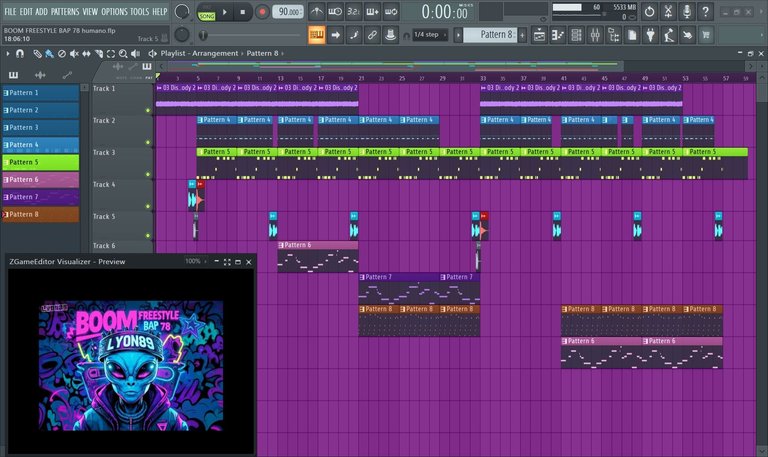
Task: Open project info page icon
Action: [632, 35]
